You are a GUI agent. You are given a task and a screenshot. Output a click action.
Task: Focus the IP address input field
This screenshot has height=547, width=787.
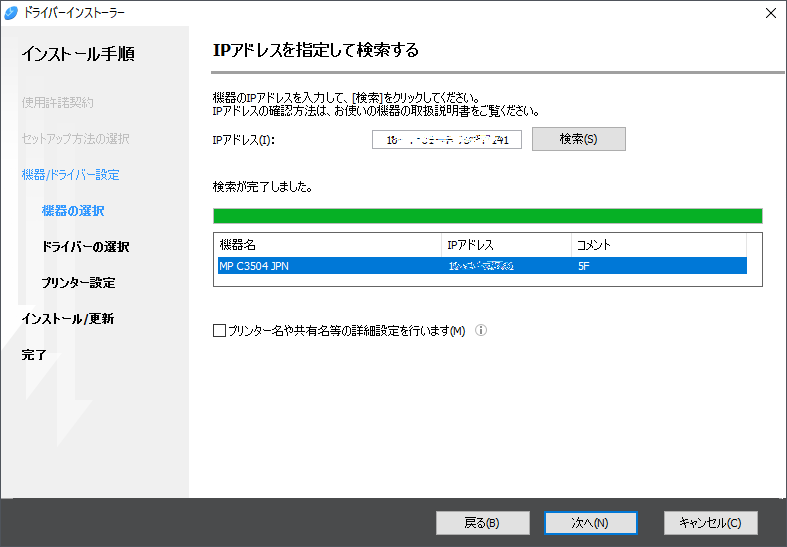(447, 140)
